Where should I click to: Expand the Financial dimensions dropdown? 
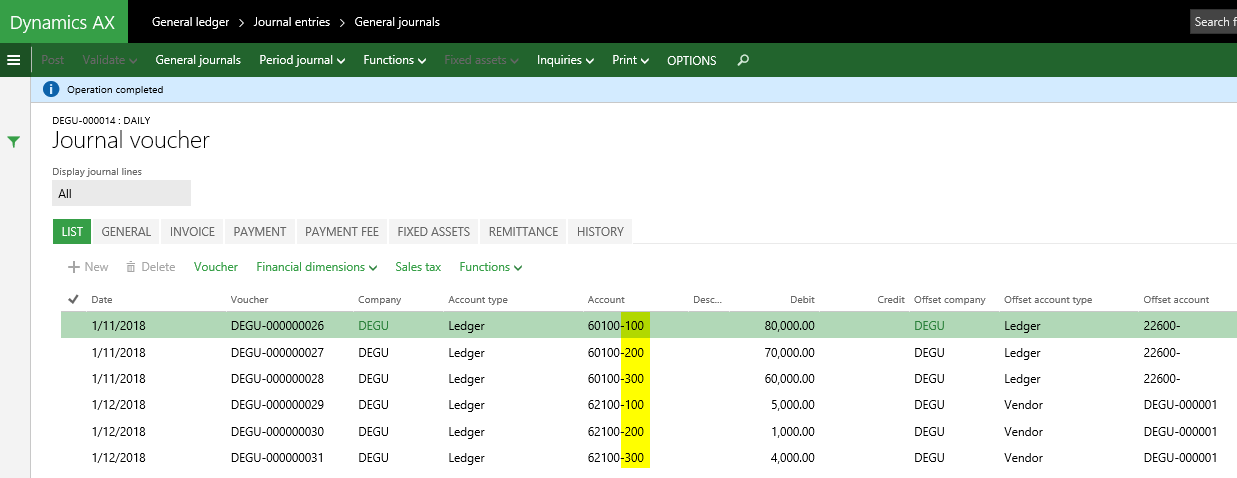point(316,267)
